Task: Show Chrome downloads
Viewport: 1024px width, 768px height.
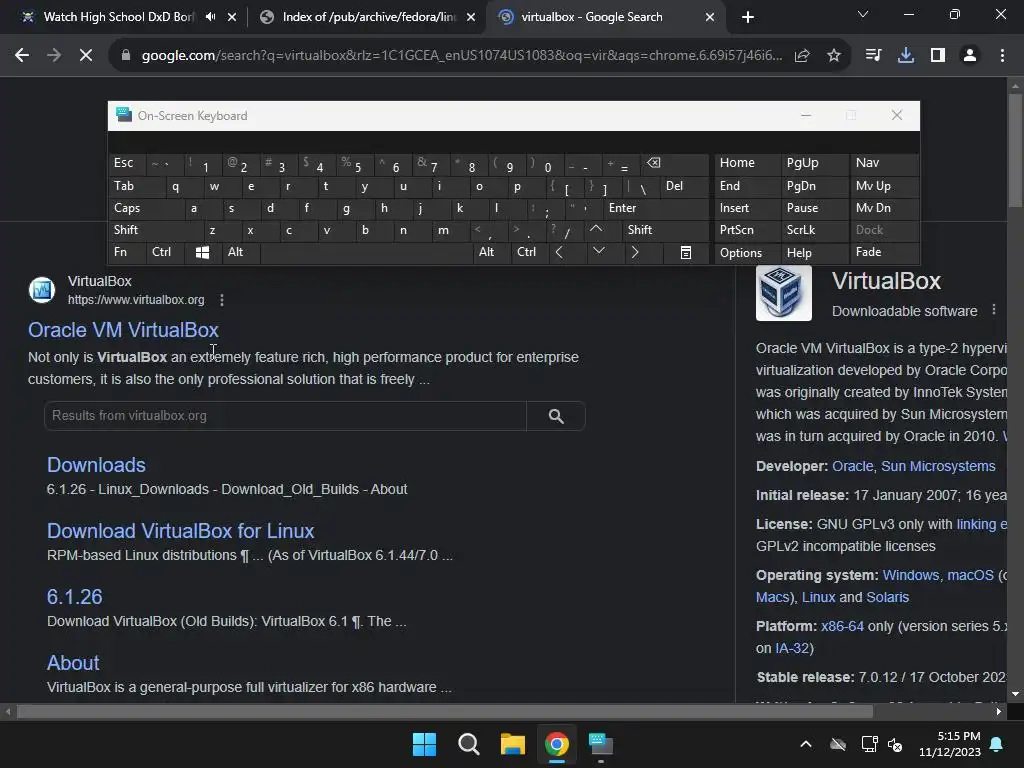Action: click(x=906, y=56)
